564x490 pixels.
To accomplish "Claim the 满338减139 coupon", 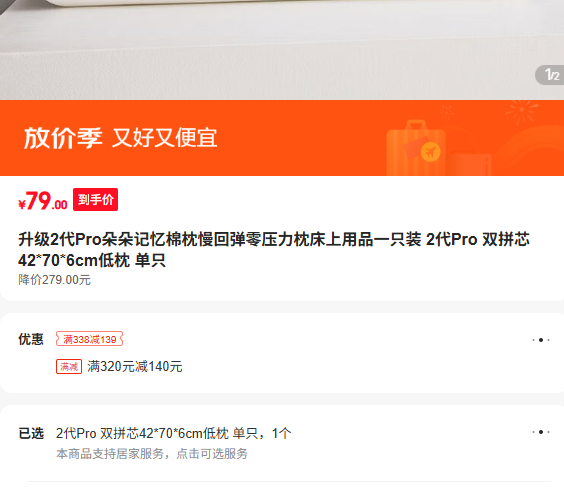I will (89, 339).
